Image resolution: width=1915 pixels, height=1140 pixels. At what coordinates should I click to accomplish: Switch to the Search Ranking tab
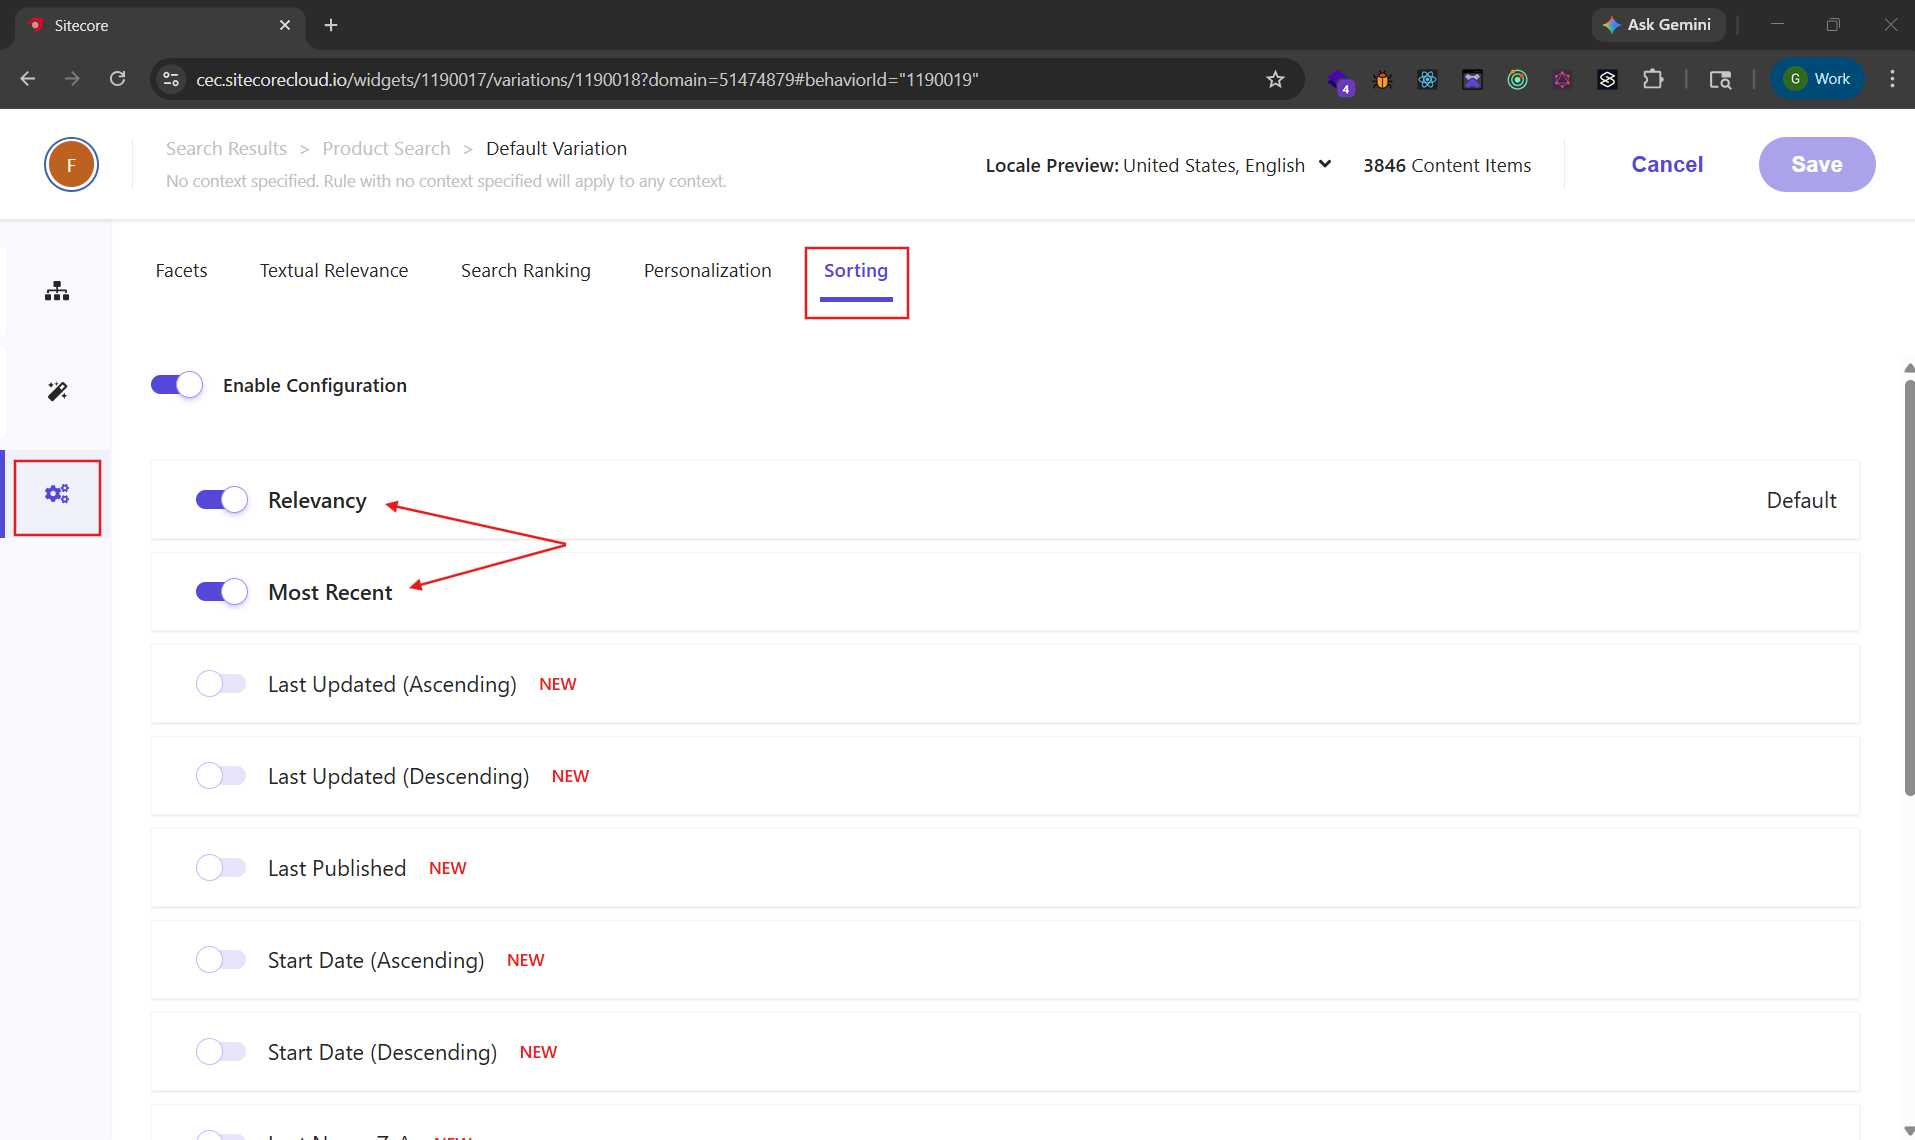(525, 271)
